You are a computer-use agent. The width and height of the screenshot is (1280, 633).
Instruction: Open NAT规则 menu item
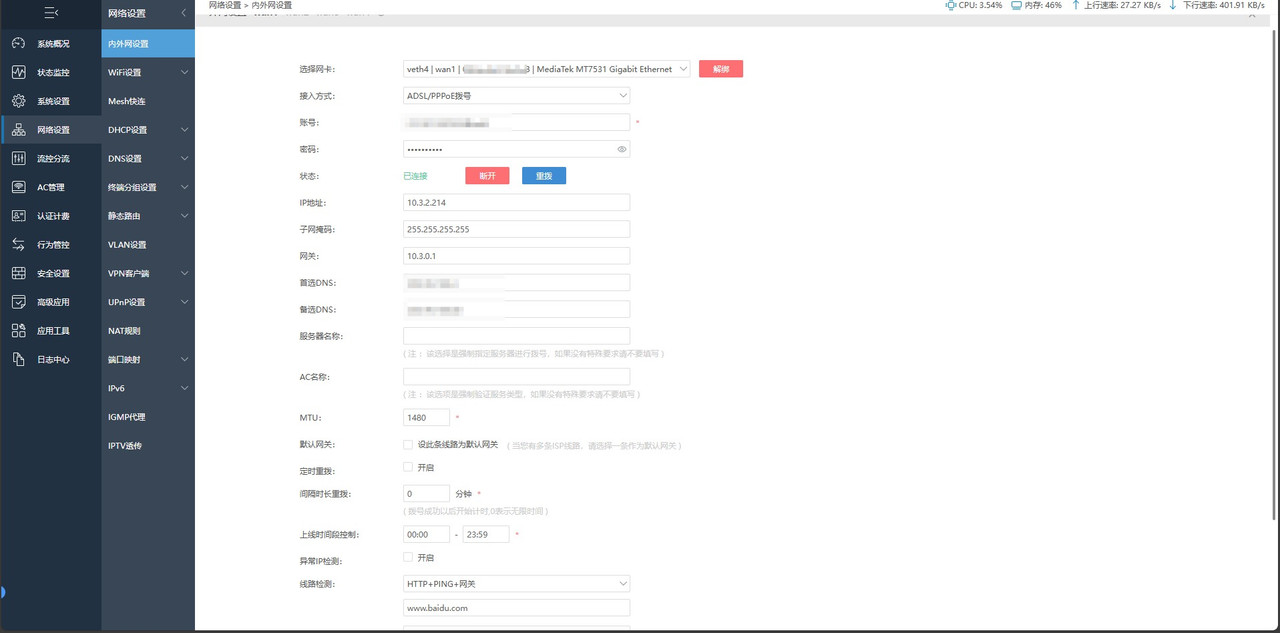(148, 330)
